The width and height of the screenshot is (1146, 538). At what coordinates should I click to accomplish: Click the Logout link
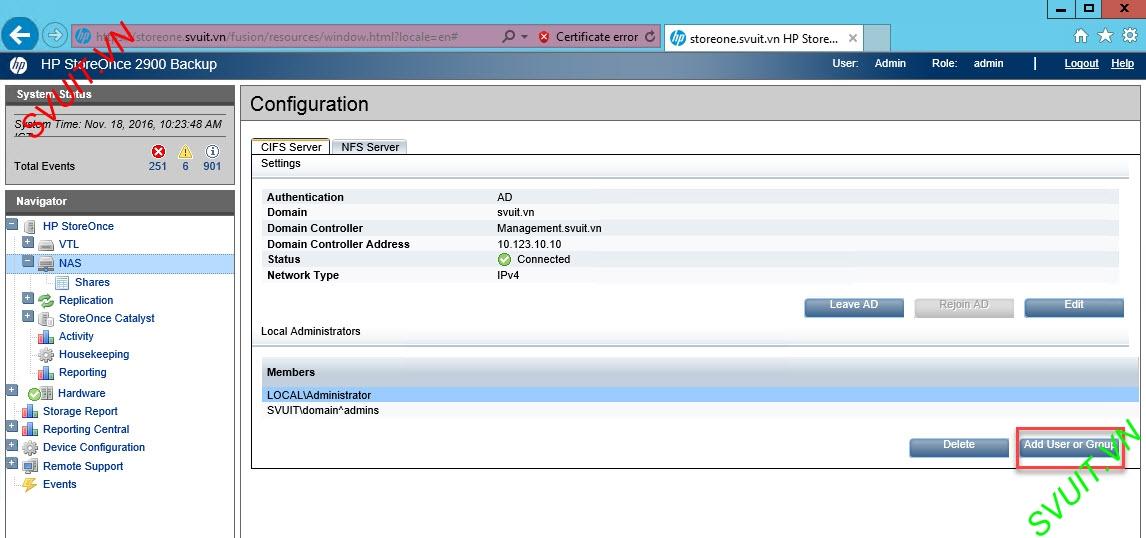point(1081,64)
